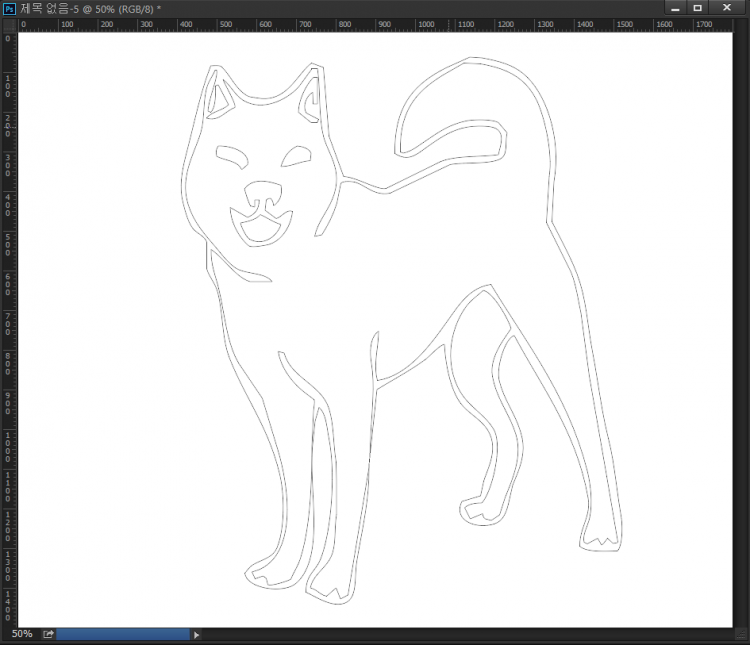Minimize the document window
Screen dimensions: 750x645
coord(675,8)
